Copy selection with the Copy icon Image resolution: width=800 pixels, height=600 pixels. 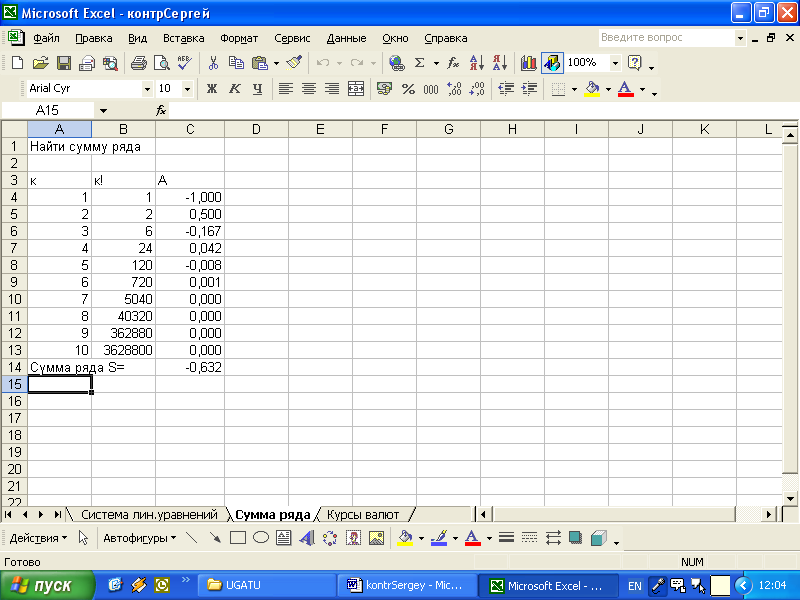[236, 63]
